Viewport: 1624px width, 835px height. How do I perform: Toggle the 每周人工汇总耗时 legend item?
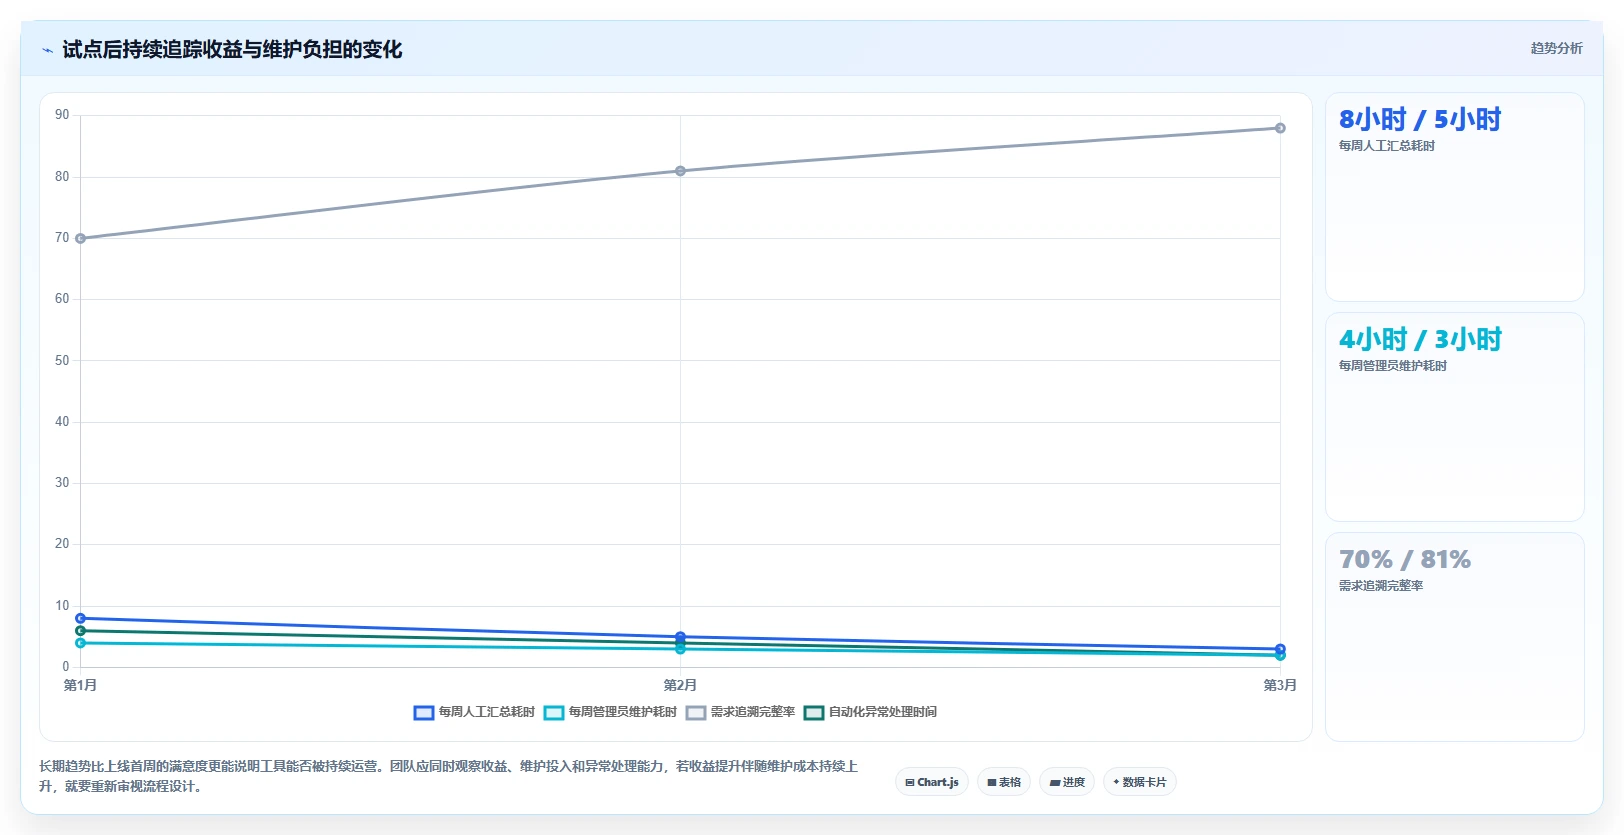pyautogui.click(x=474, y=712)
